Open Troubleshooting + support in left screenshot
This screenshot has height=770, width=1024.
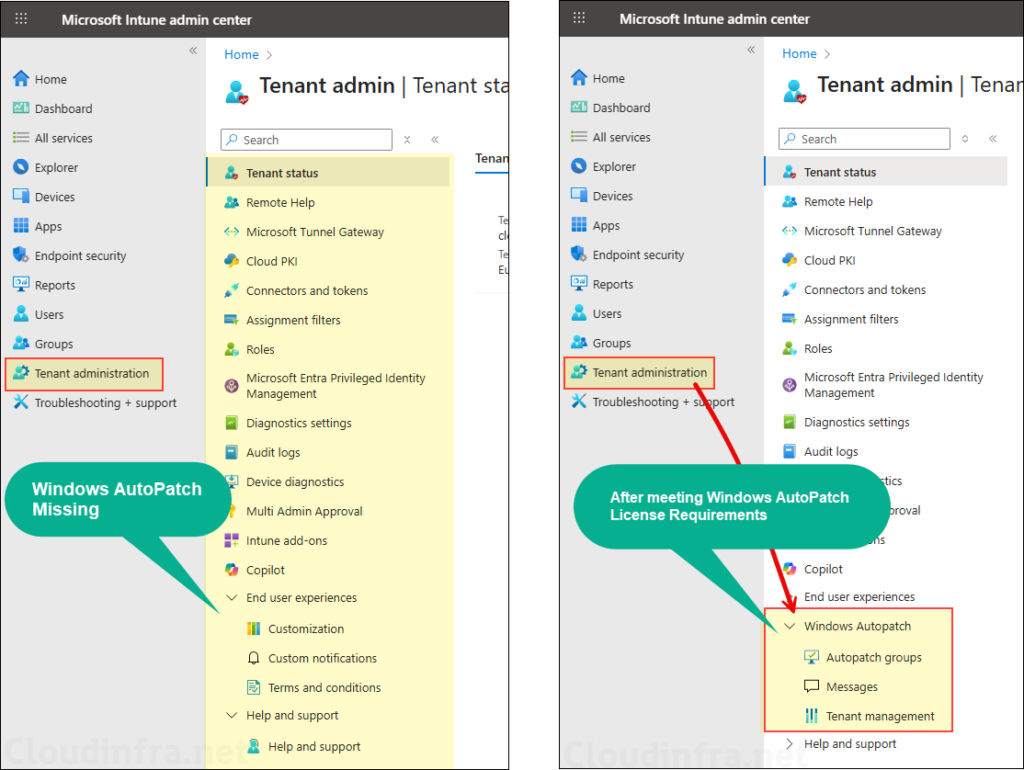105,403
